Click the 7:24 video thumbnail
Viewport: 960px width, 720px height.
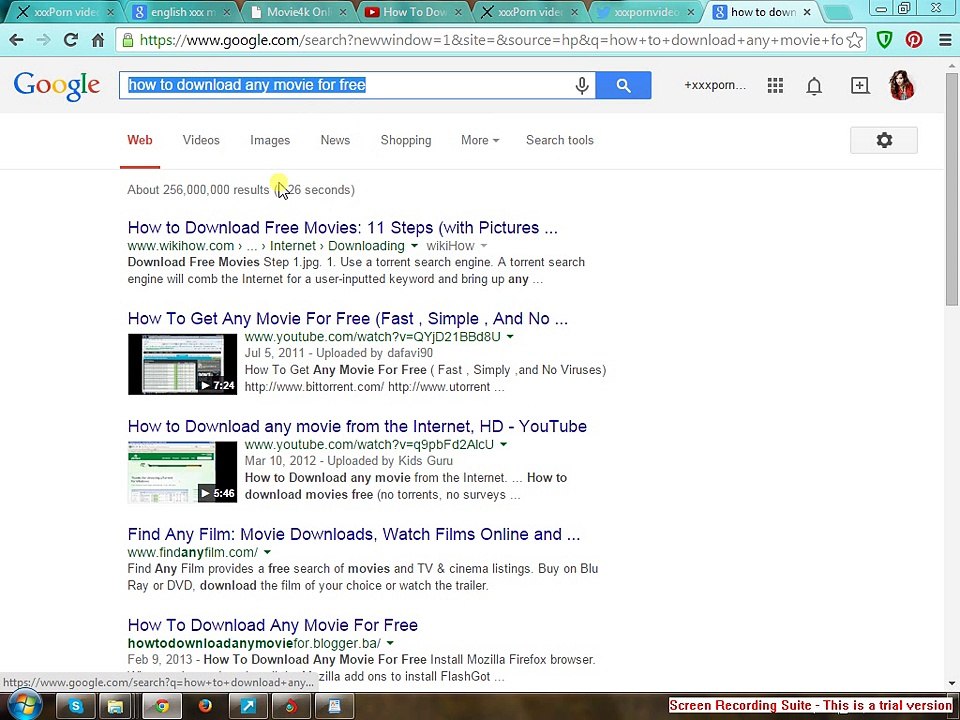pos(182,364)
